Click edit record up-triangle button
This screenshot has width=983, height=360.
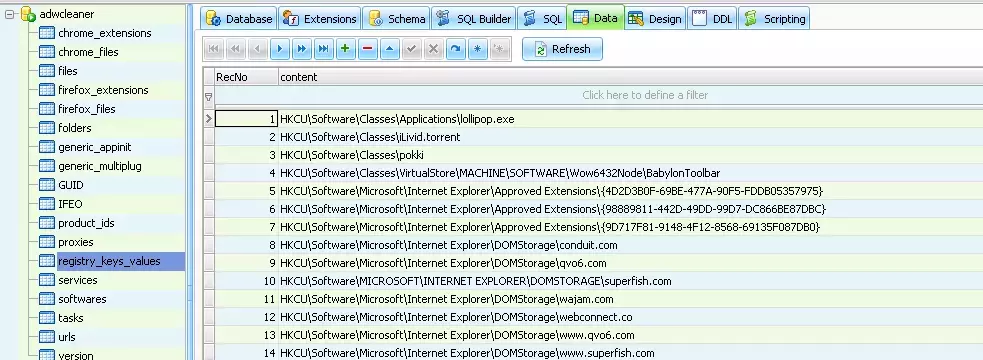pos(389,49)
